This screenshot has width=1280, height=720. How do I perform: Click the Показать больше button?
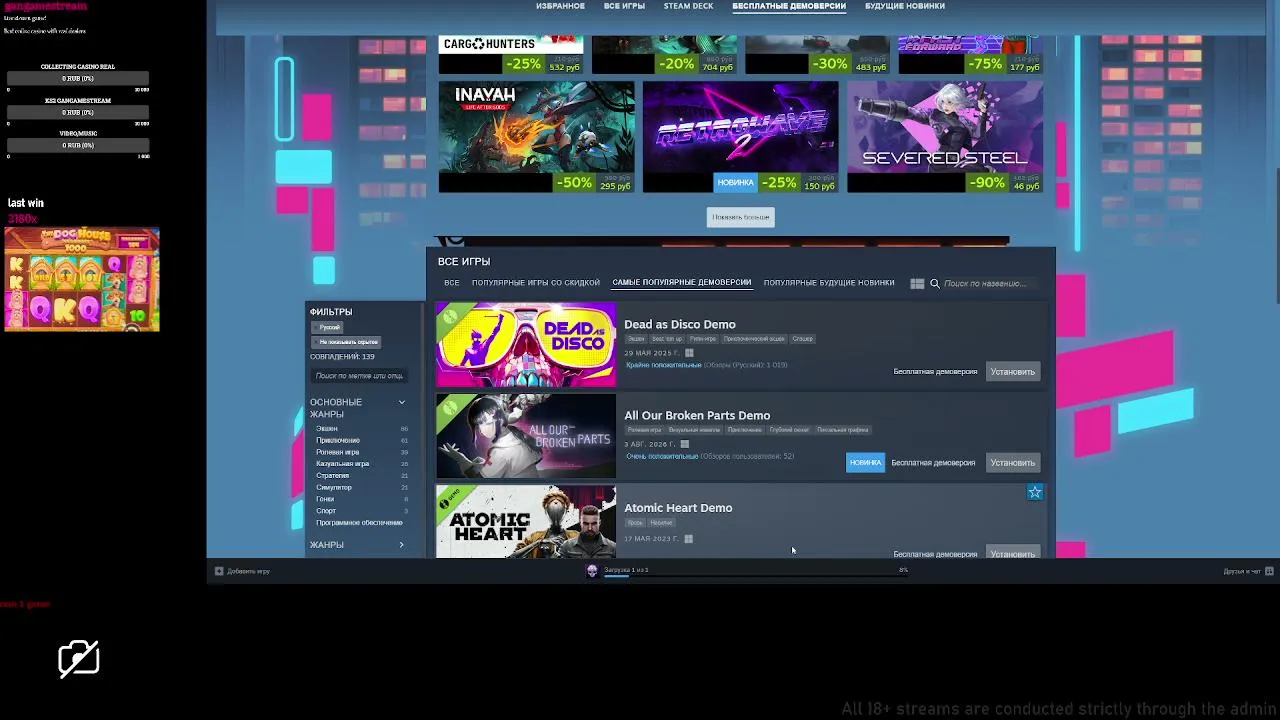(x=741, y=217)
